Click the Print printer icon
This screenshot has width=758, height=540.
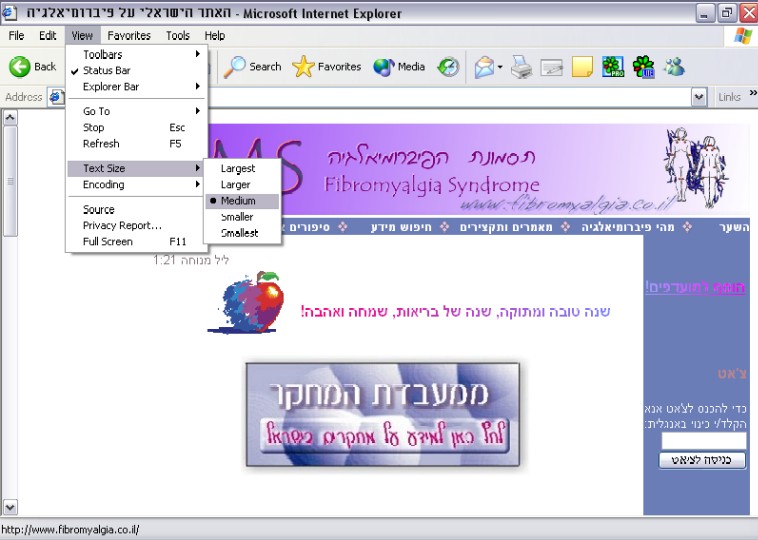(x=521, y=67)
